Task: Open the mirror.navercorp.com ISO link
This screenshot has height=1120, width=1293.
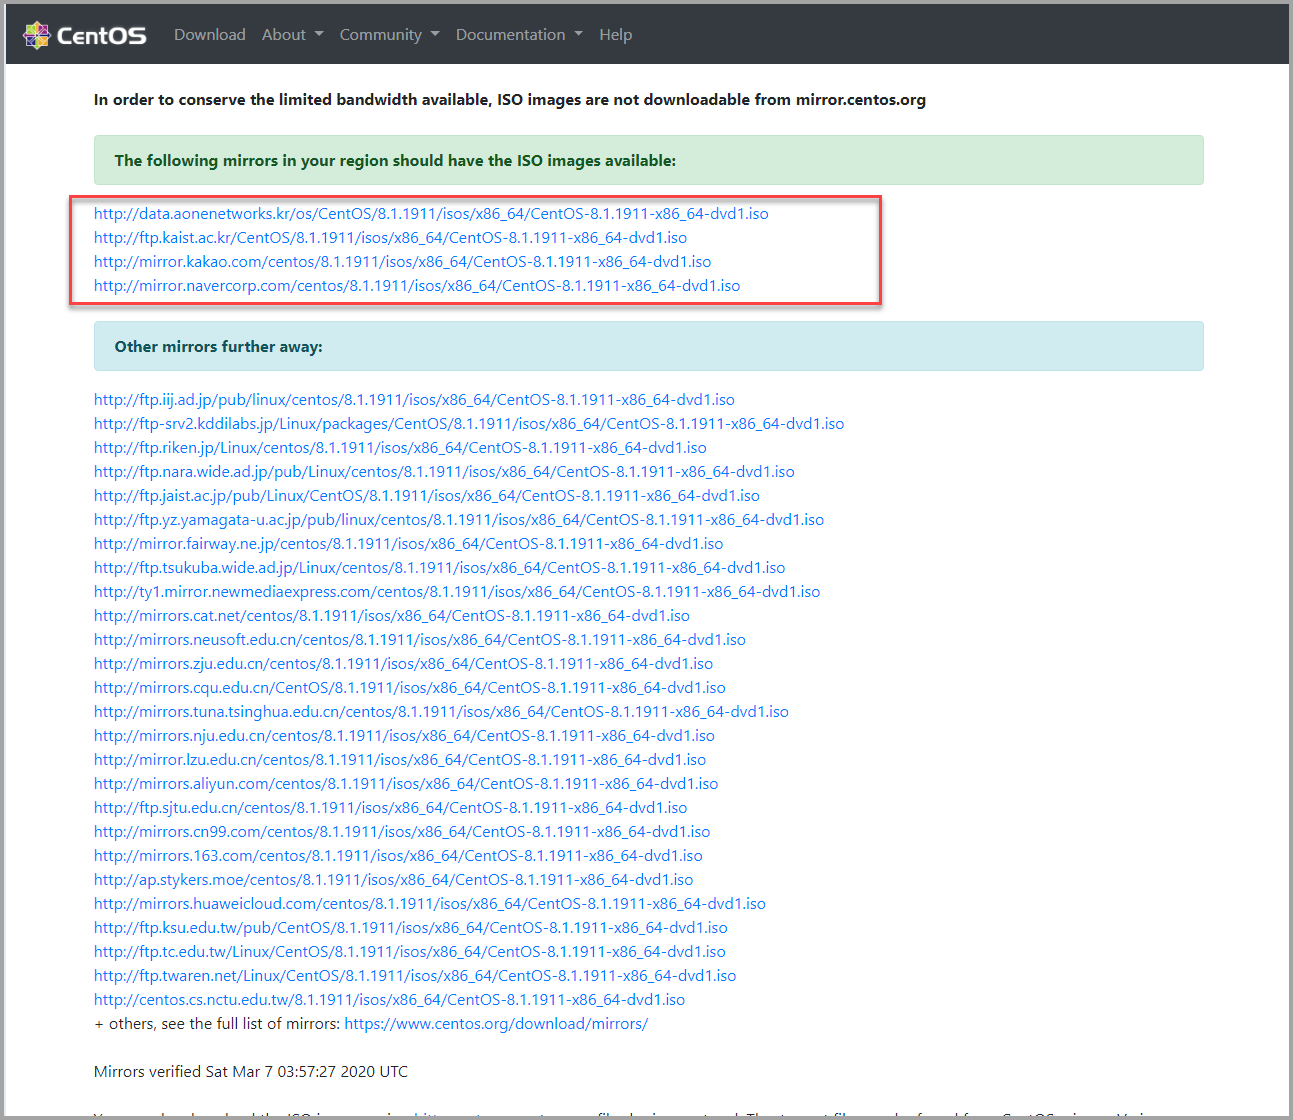Action: click(x=417, y=286)
